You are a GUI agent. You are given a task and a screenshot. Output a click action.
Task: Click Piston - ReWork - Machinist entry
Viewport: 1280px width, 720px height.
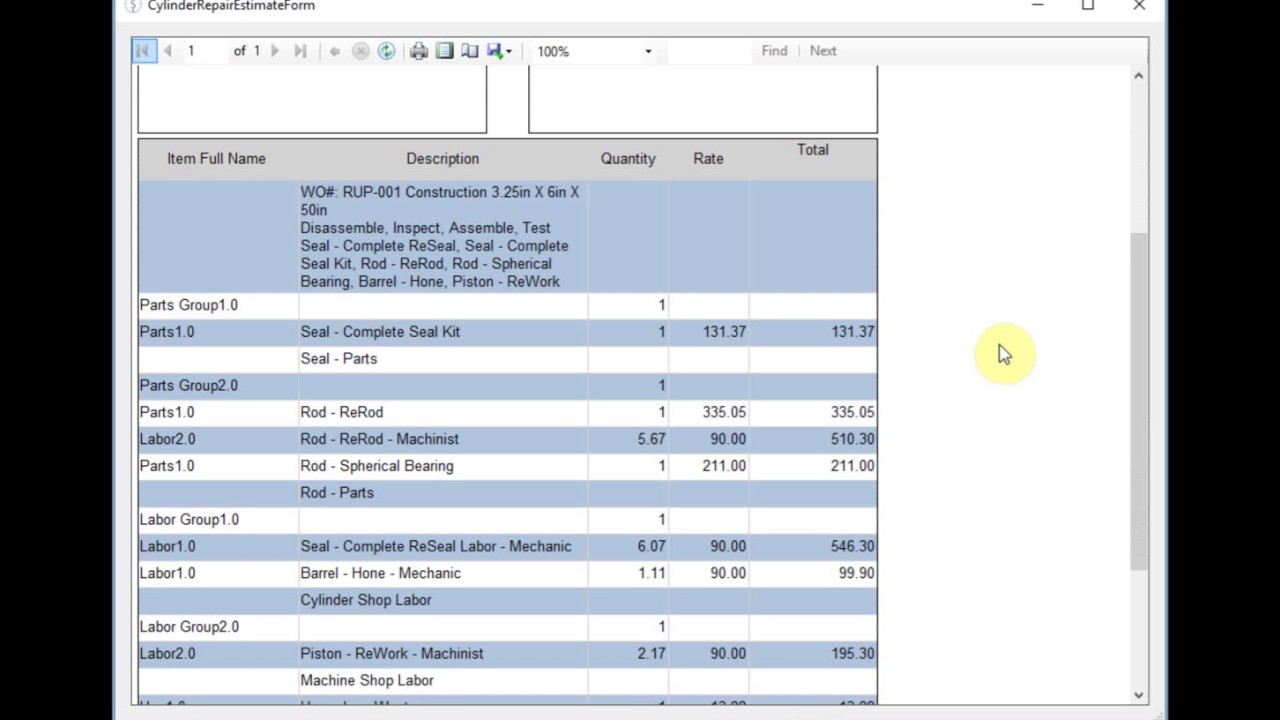click(x=391, y=654)
